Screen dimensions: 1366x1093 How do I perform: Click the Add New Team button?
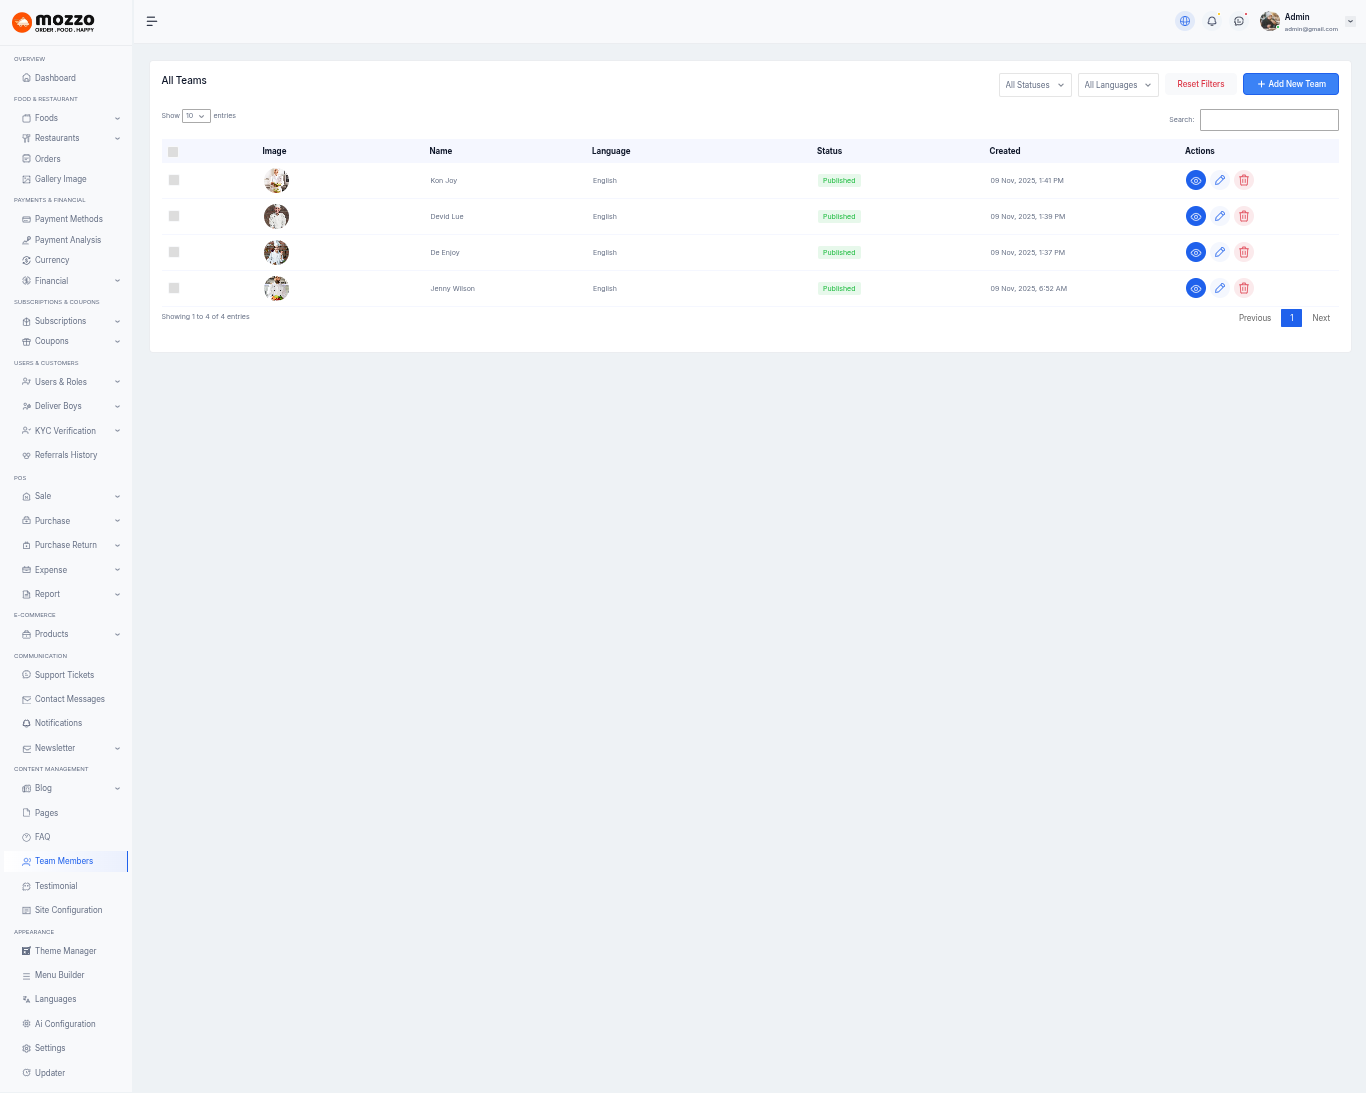pyautogui.click(x=1290, y=84)
